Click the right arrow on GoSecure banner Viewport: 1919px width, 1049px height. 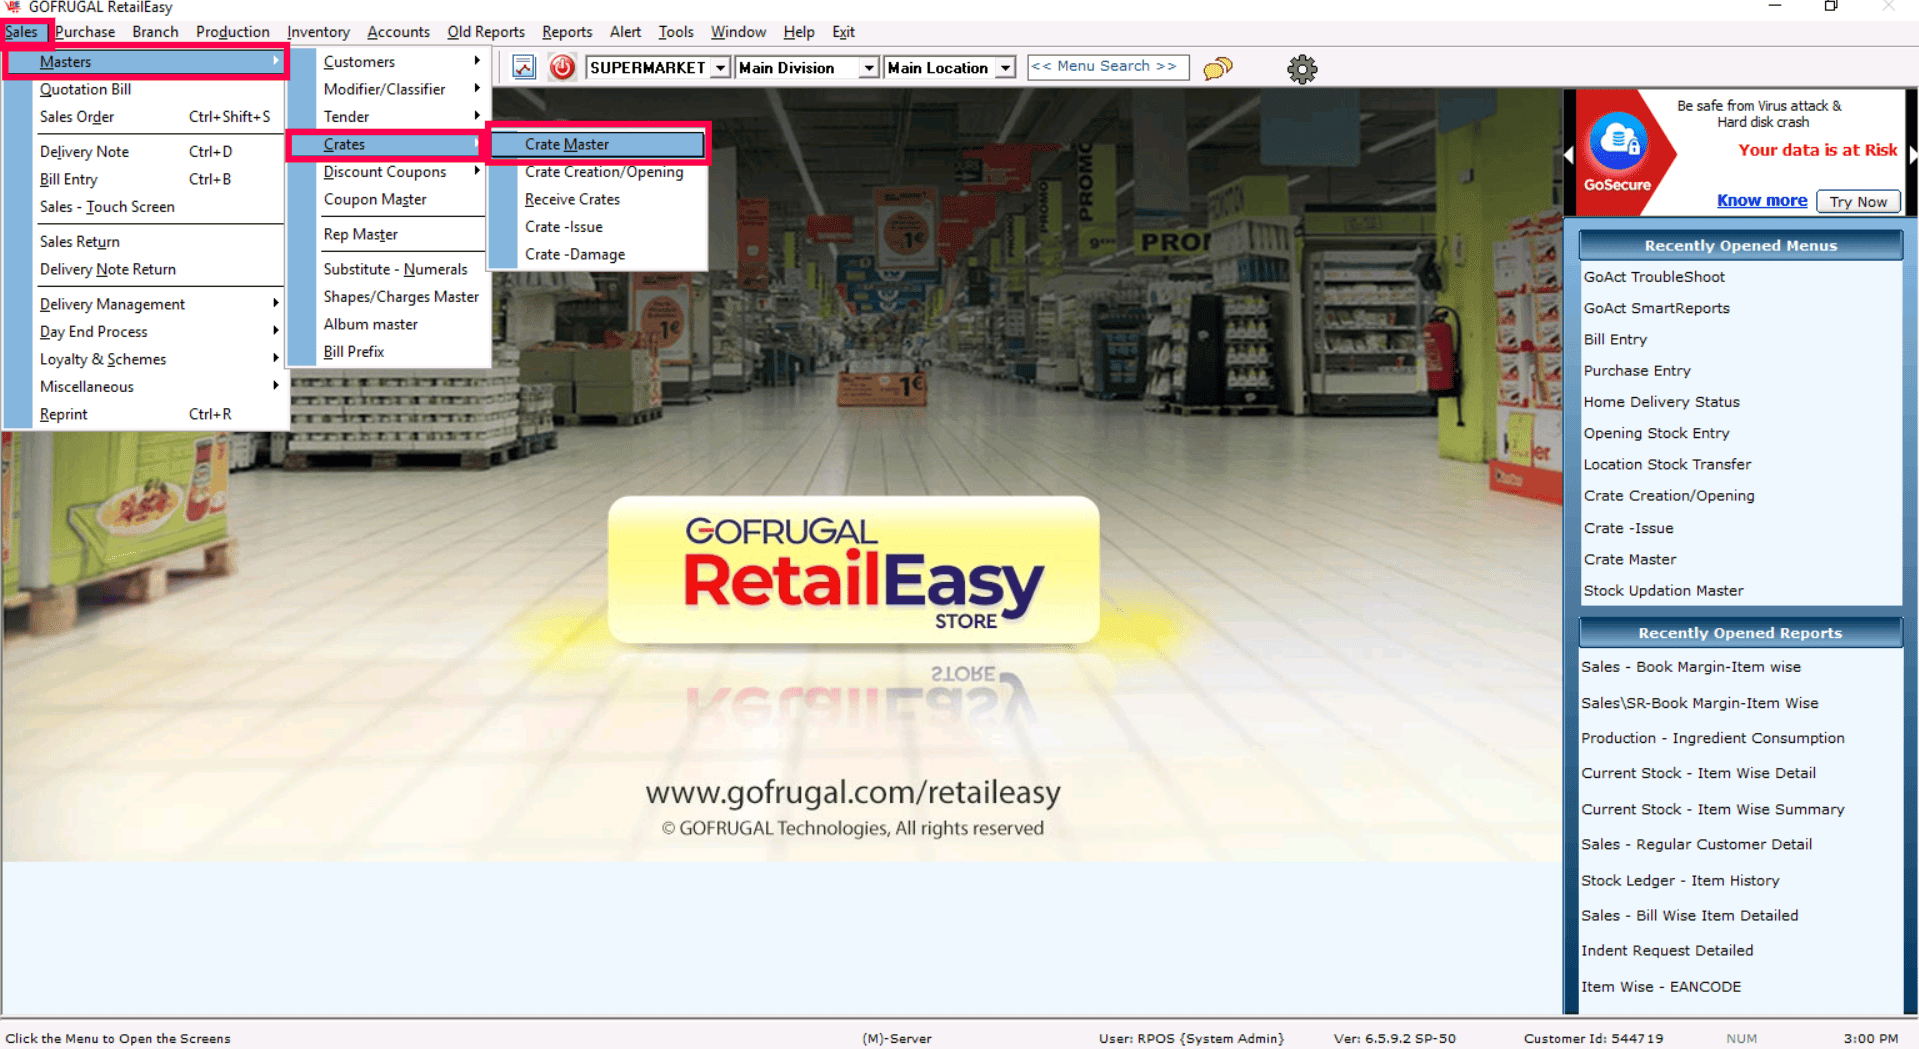click(1912, 155)
